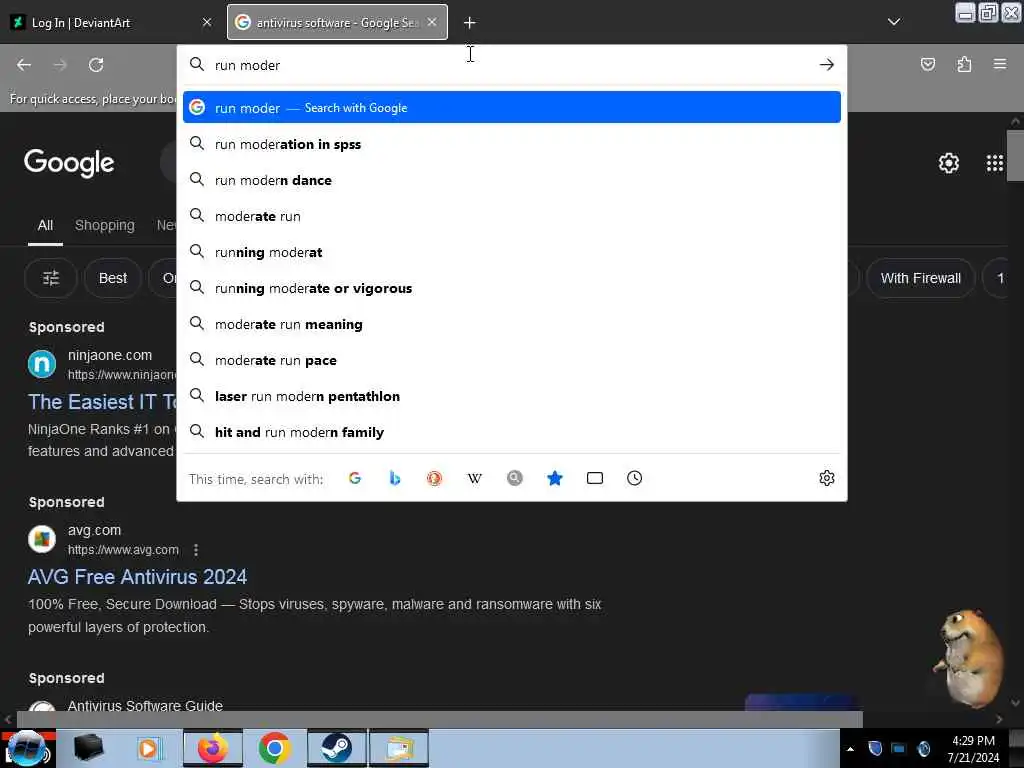Close the antivirus software Google Search tab
The image size is (1024, 768).
(x=432, y=22)
